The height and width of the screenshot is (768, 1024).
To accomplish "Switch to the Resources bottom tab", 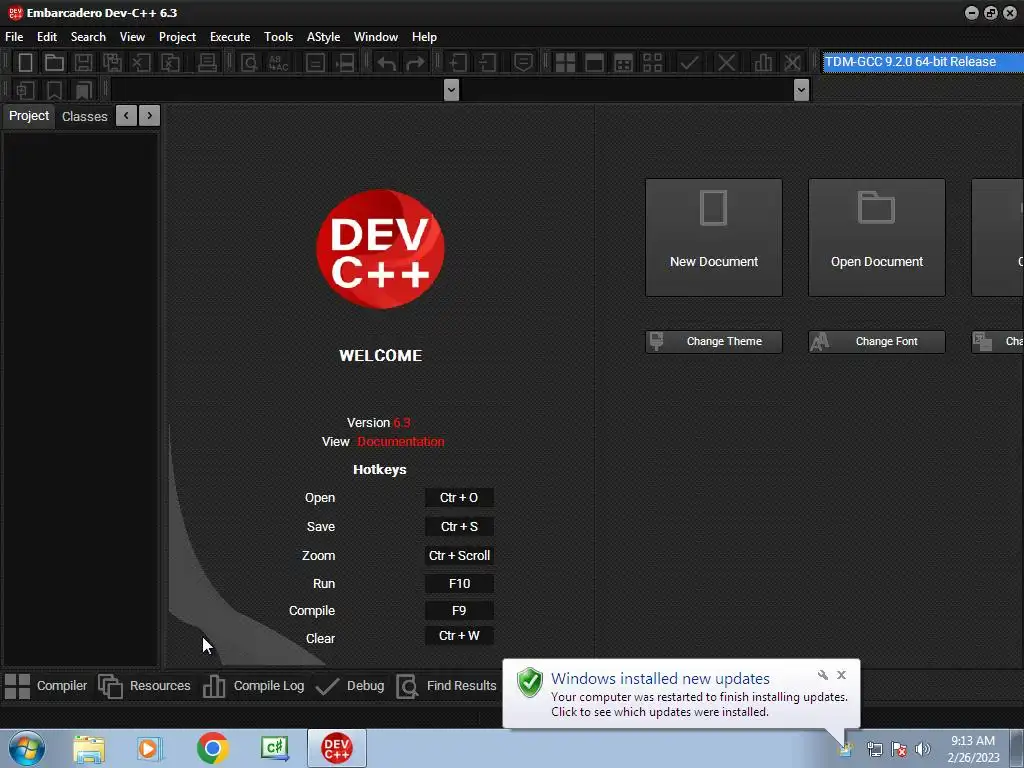I will pos(144,686).
